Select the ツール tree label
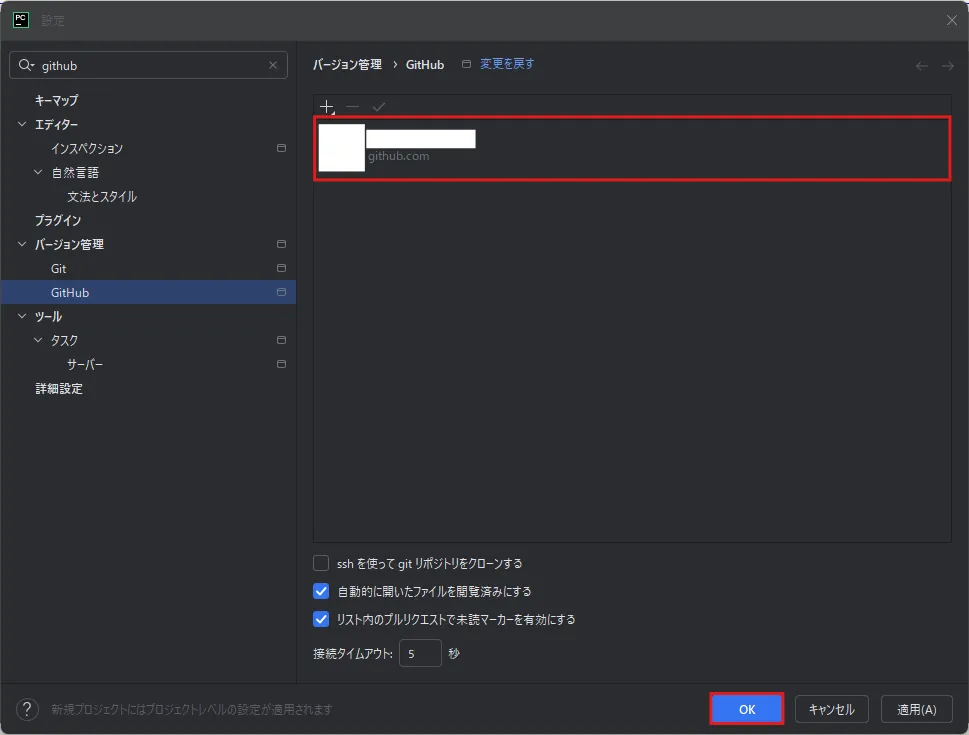The image size is (969, 735). tap(48, 316)
